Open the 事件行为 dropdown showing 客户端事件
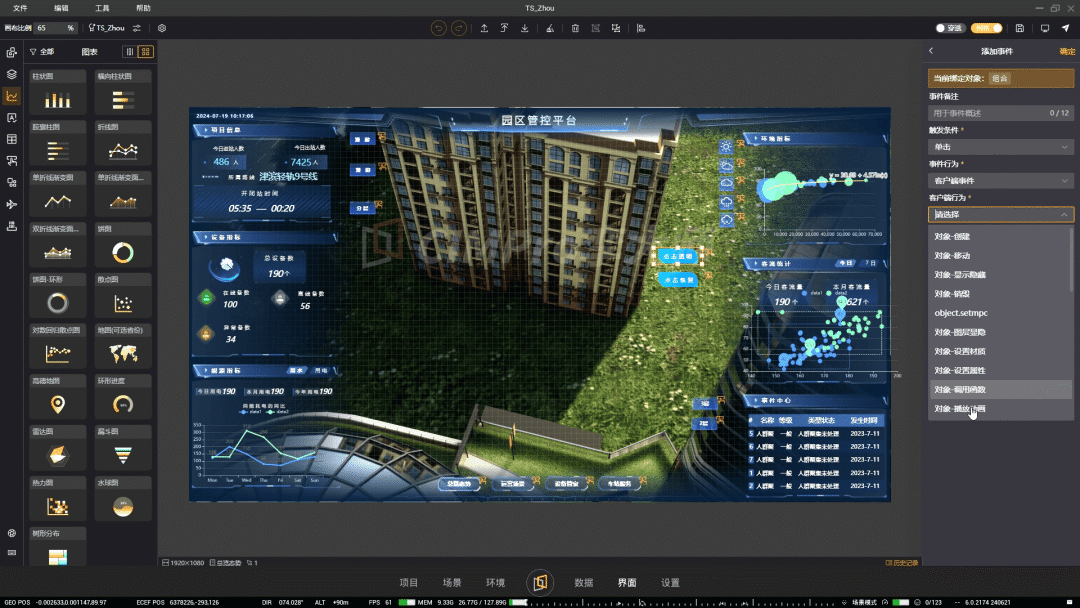This screenshot has height=608, width=1080. (x=1001, y=180)
